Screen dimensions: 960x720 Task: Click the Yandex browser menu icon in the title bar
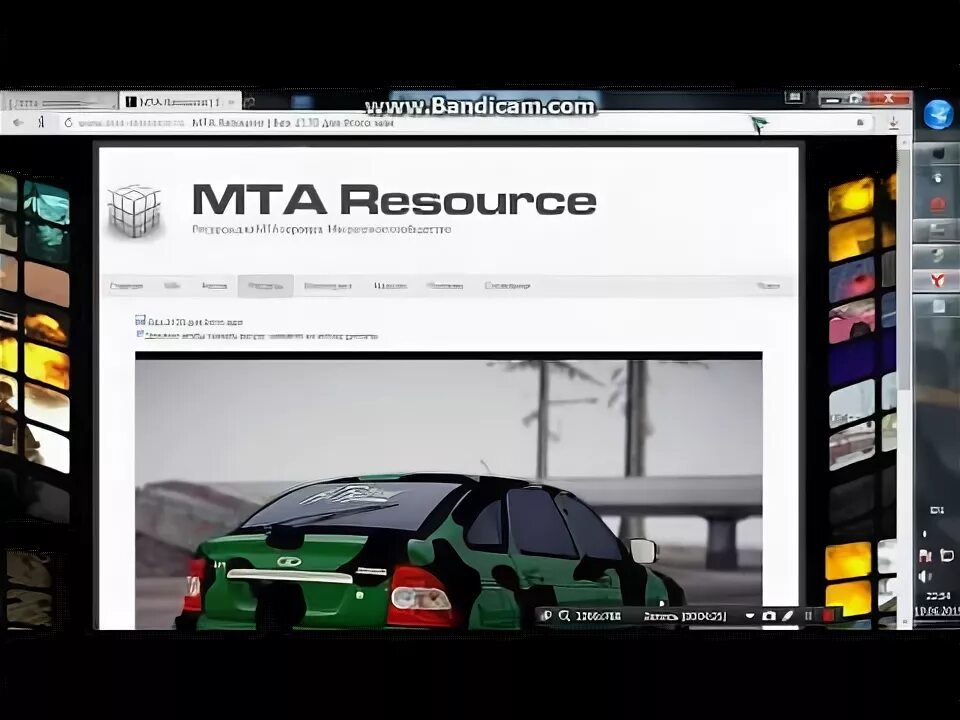pyautogui.click(x=794, y=97)
